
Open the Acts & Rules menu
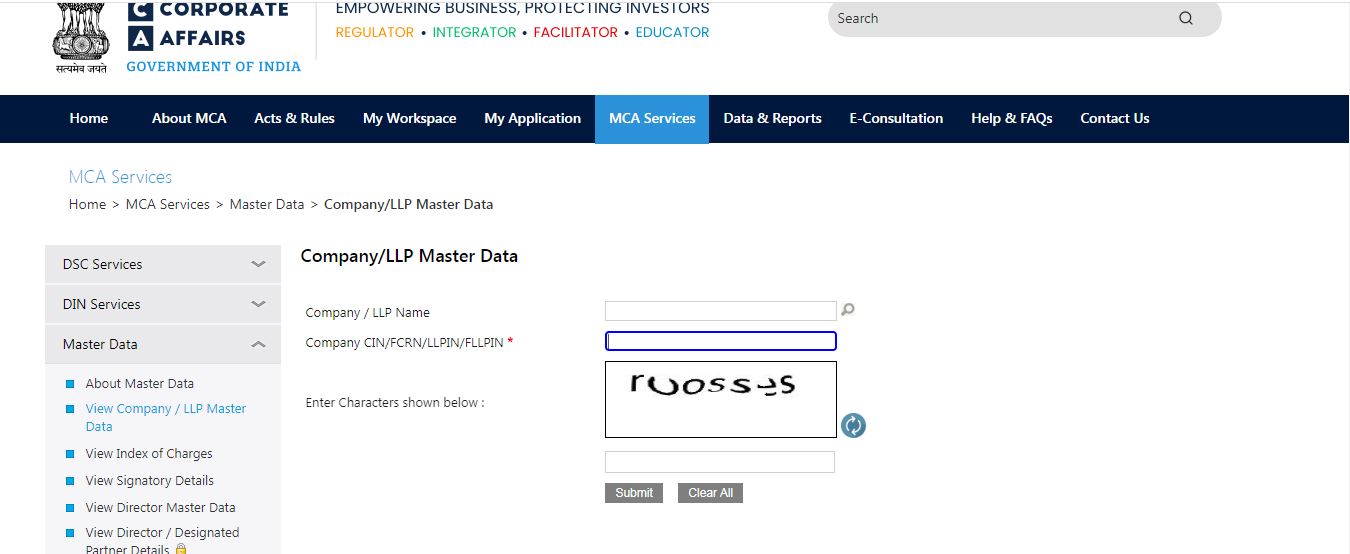click(x=294, y=118)
